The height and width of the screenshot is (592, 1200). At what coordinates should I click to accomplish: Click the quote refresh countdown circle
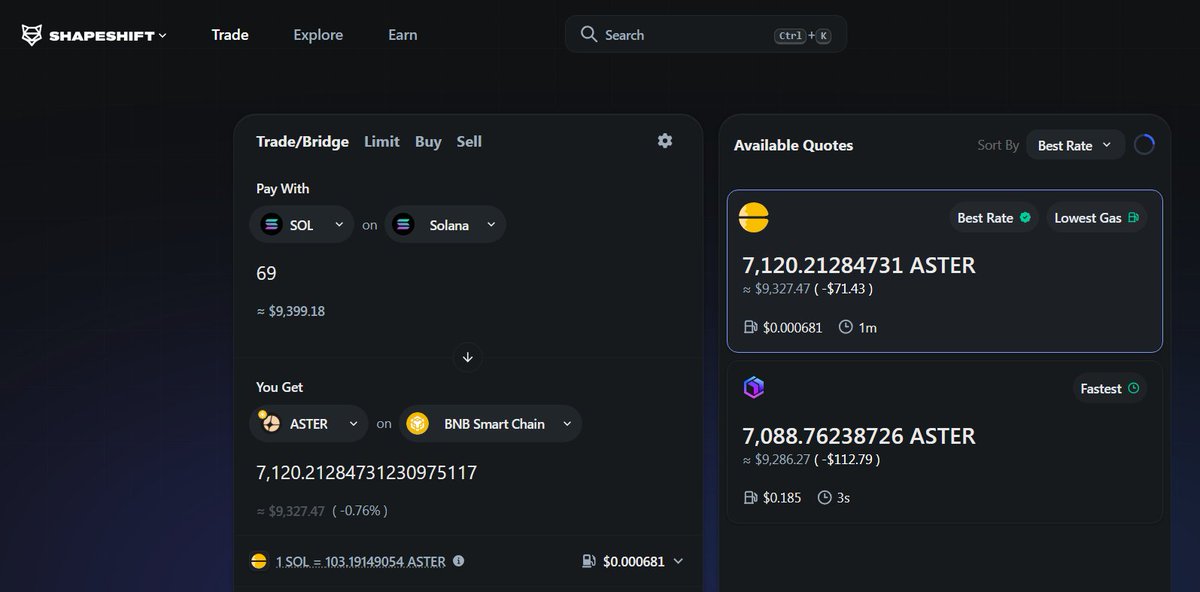click(1144, 145)
